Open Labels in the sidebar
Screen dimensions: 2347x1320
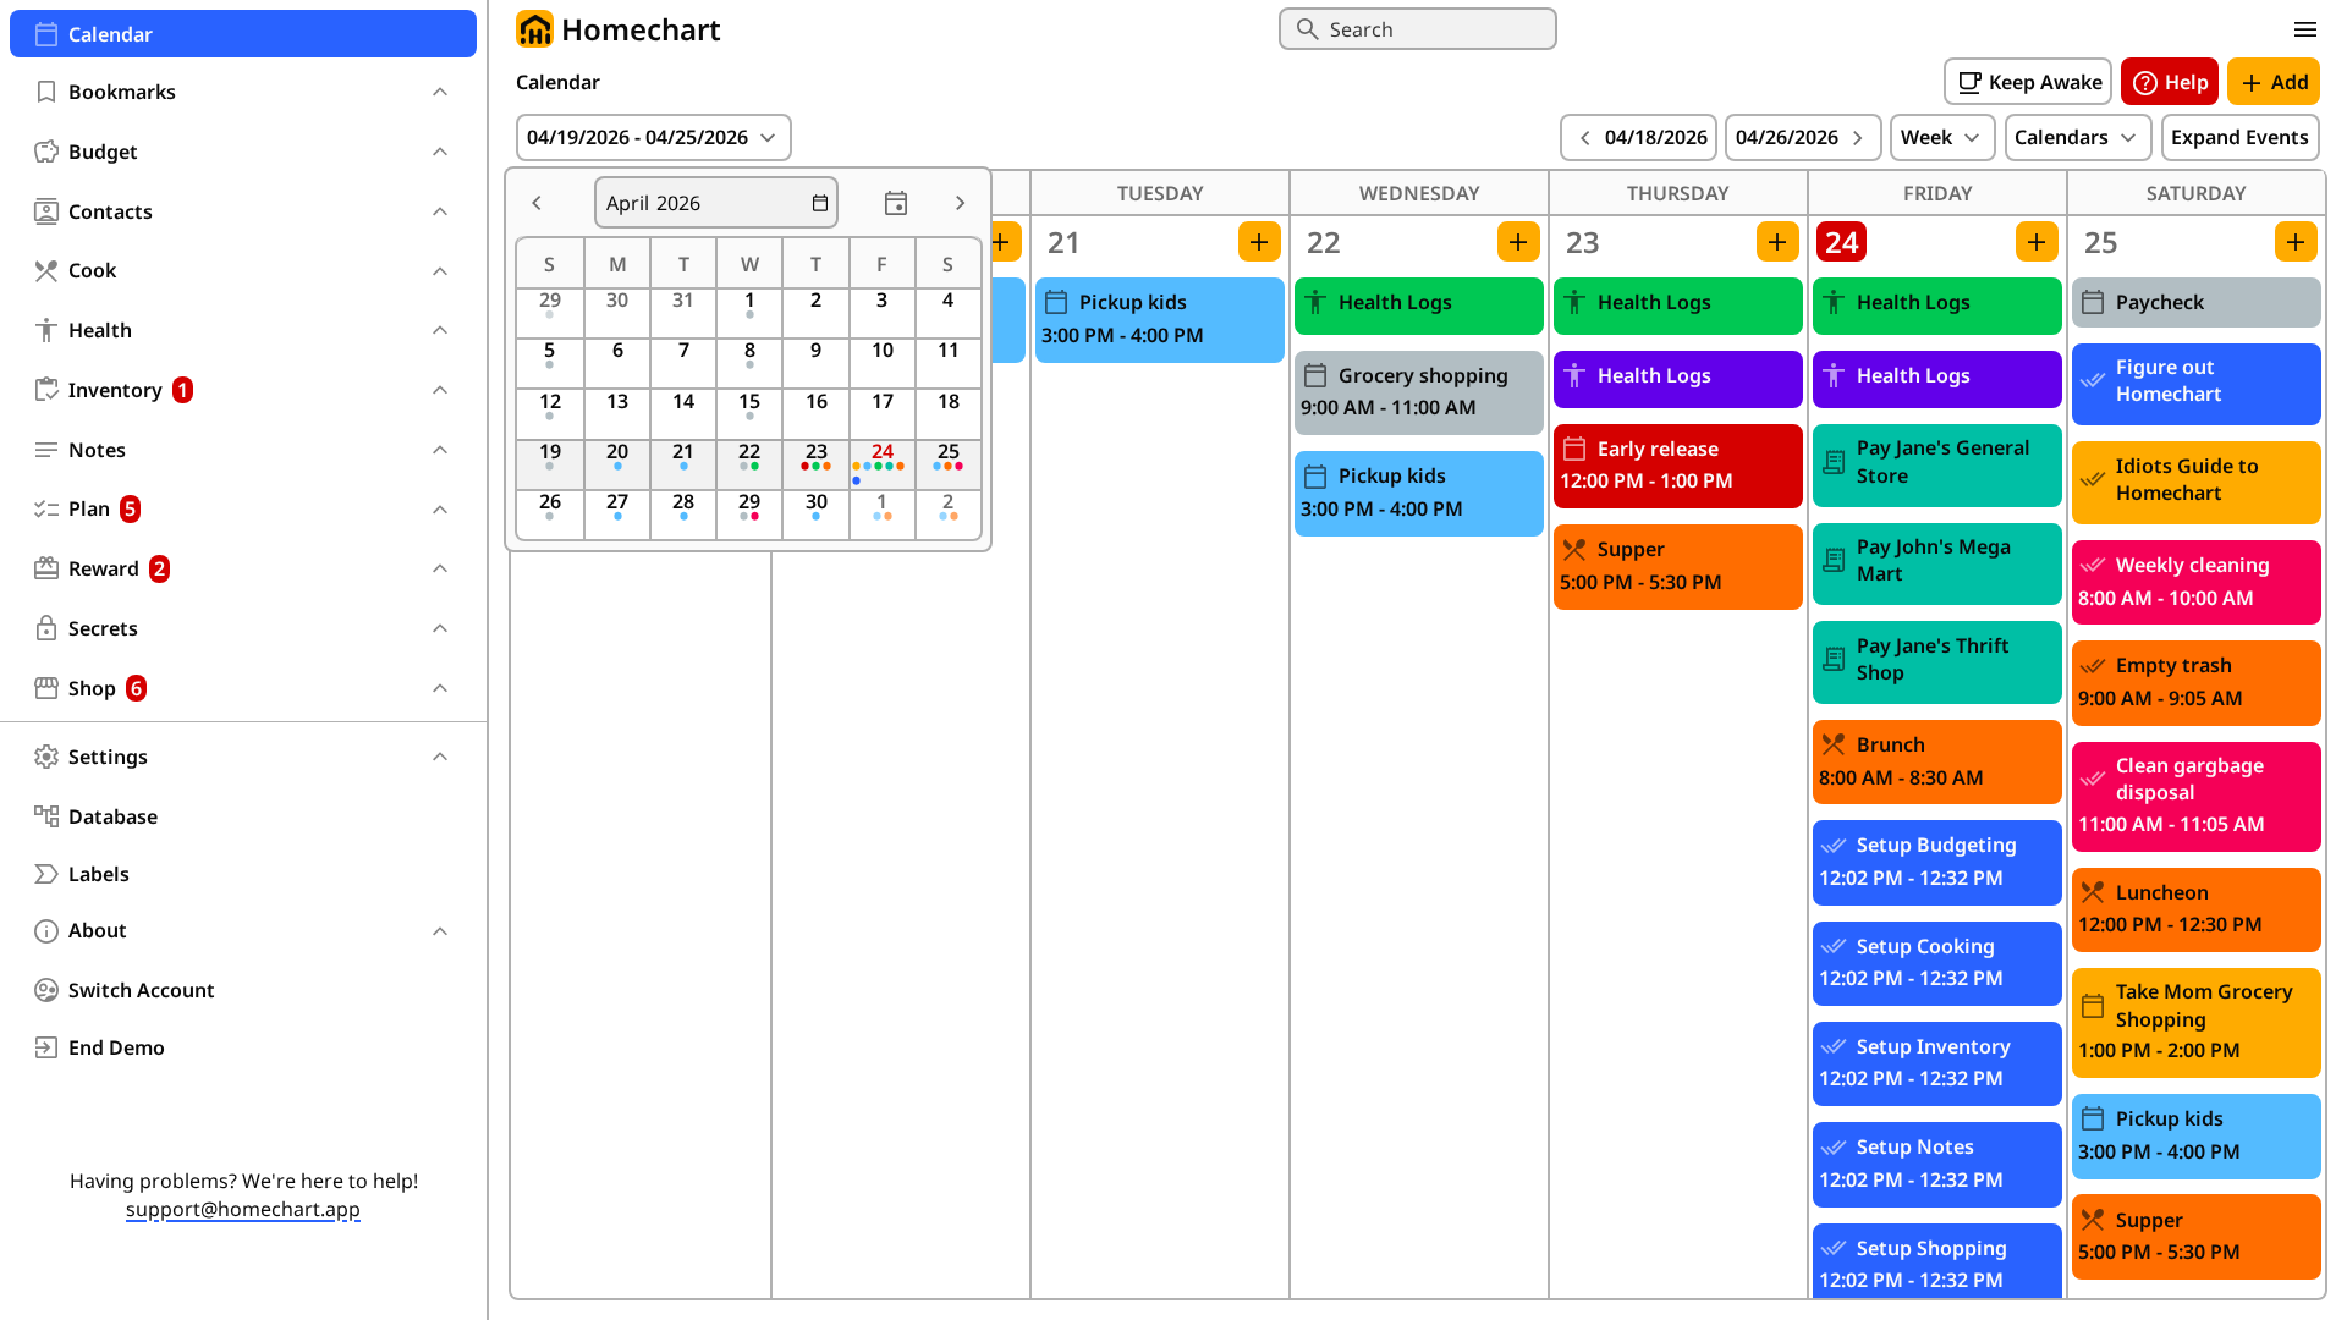(243, 874)
